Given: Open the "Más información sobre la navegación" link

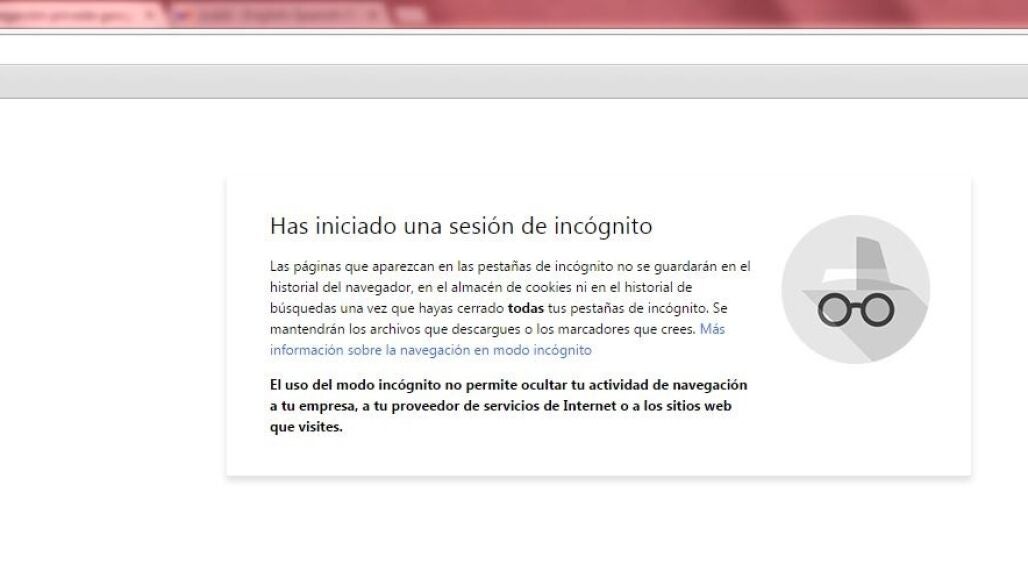Looking at the screenshot, I should click(430, 350).
